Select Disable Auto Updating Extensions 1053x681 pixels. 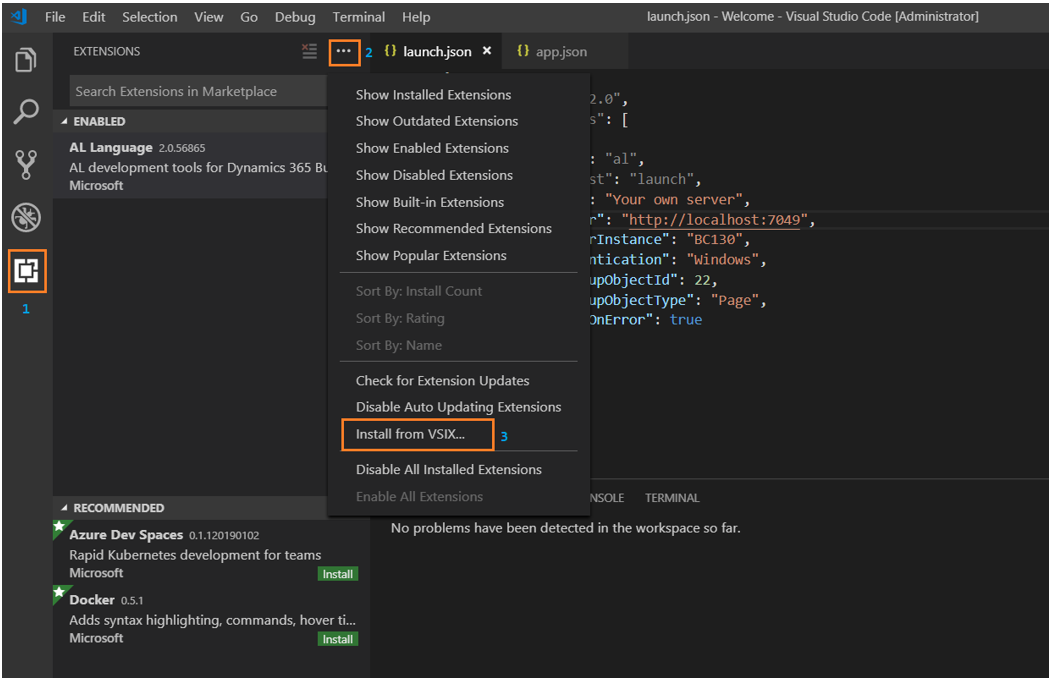click(x=459, y=407)
